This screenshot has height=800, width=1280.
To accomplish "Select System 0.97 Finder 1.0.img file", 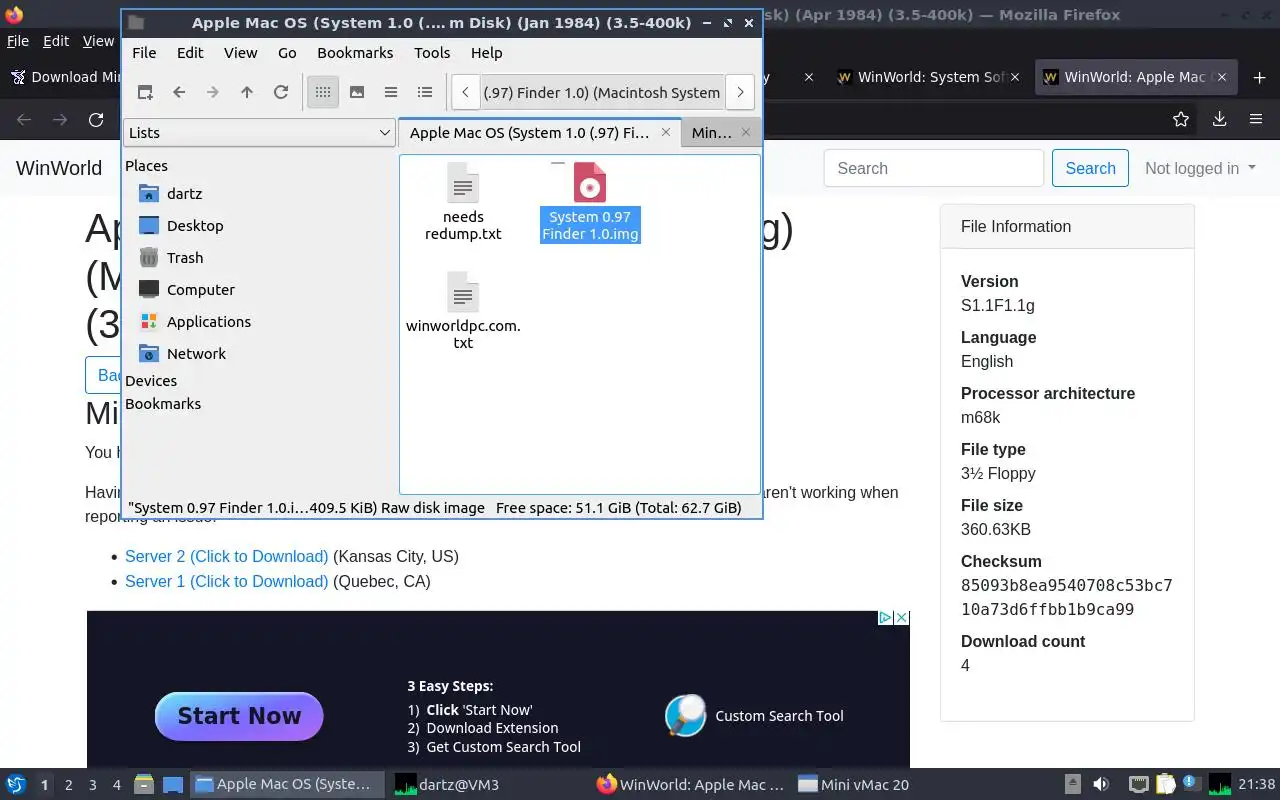I will [589, 203].
